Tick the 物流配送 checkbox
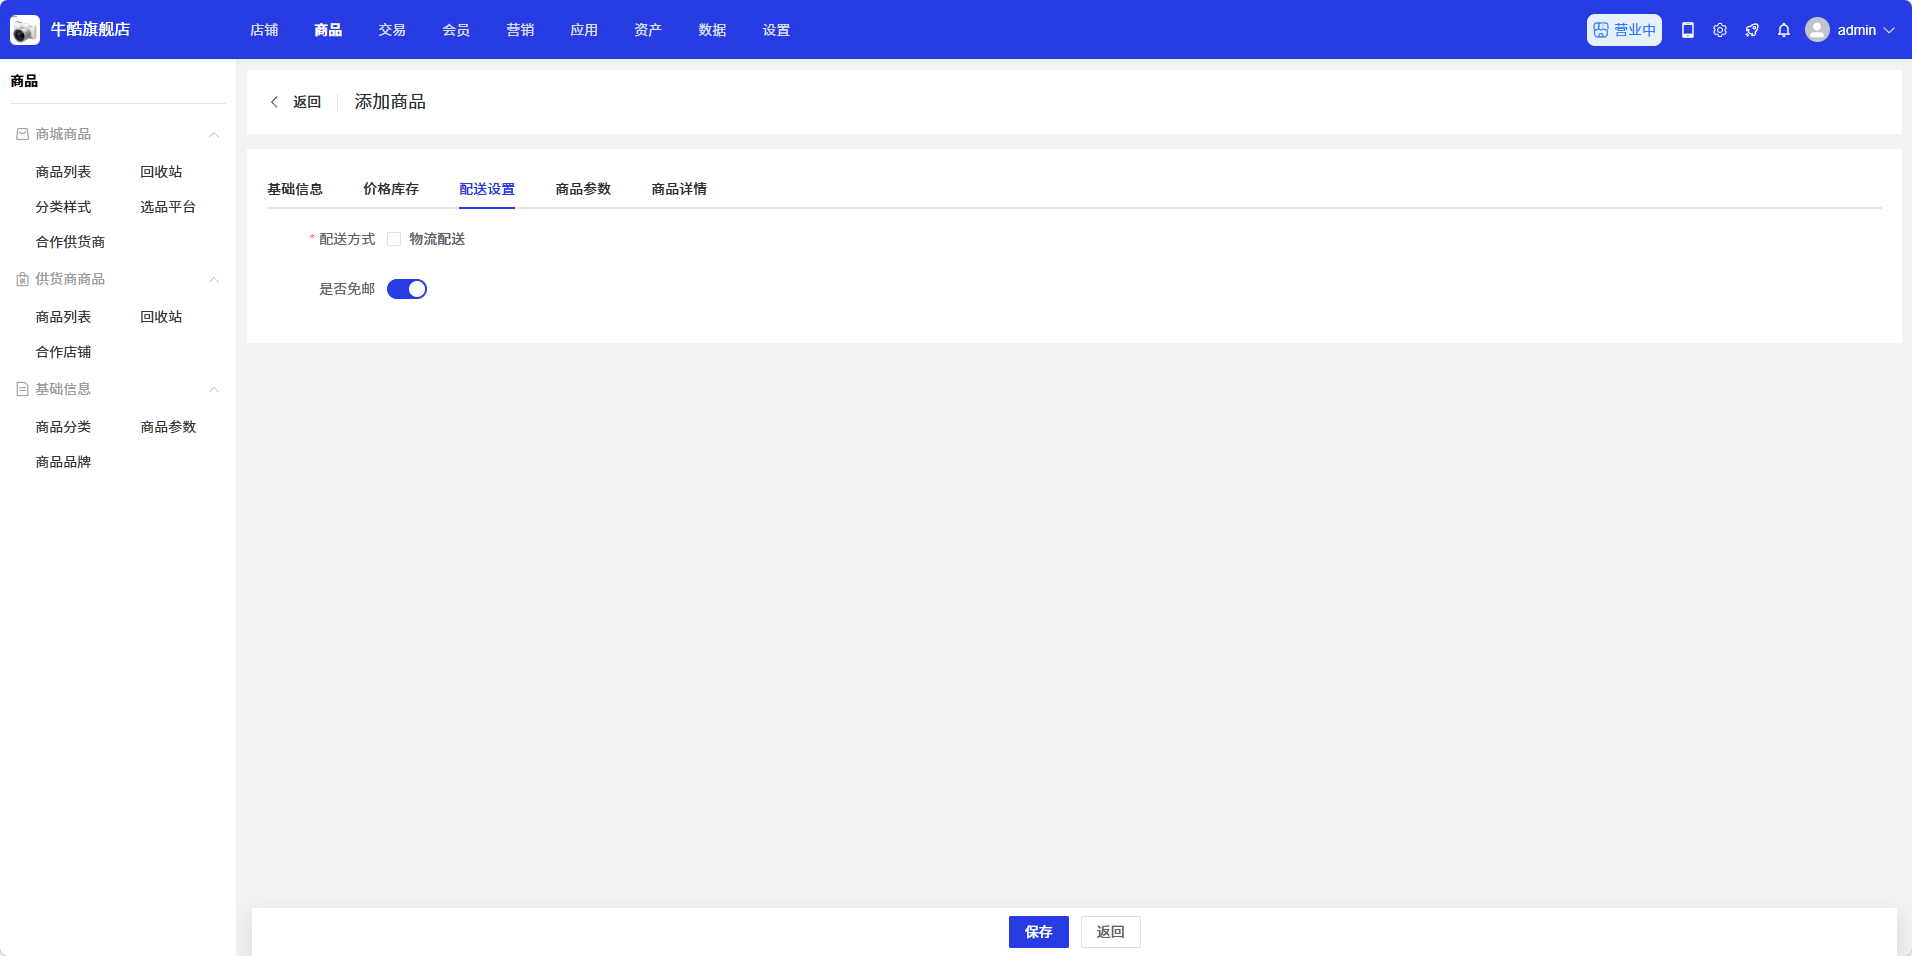Screen dimensions: 1912x956 pos(394,239)
